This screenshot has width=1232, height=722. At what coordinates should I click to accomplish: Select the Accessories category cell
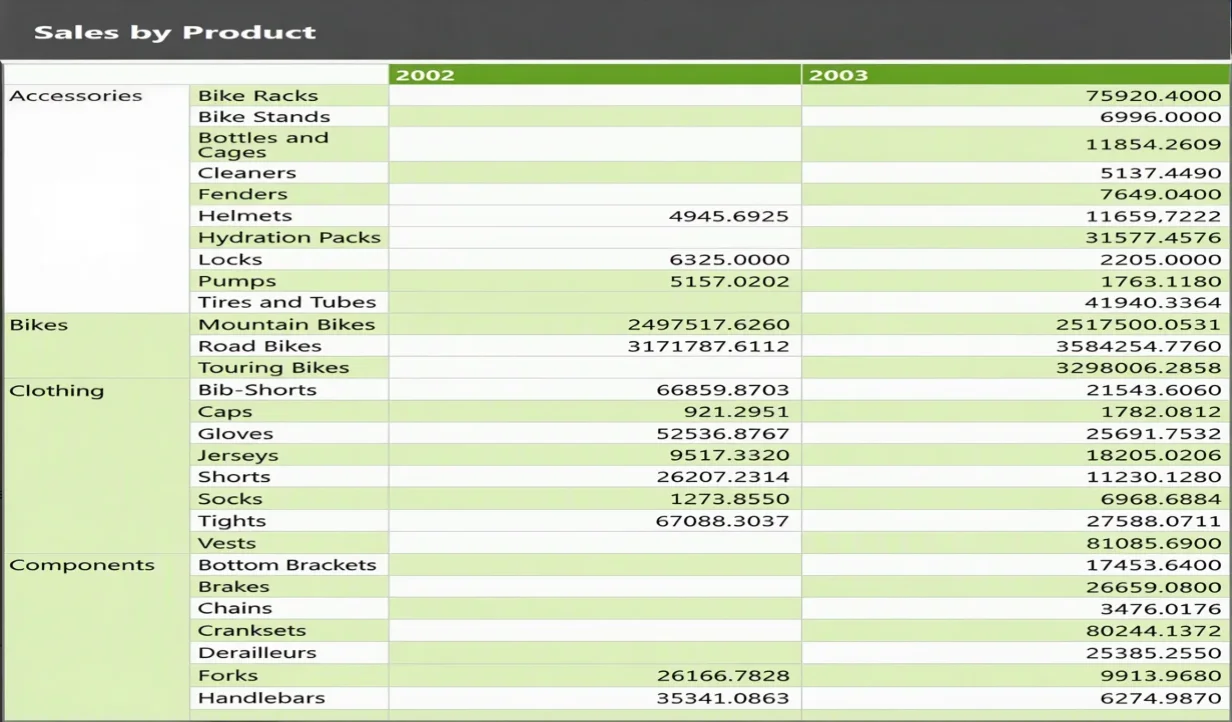97,199
